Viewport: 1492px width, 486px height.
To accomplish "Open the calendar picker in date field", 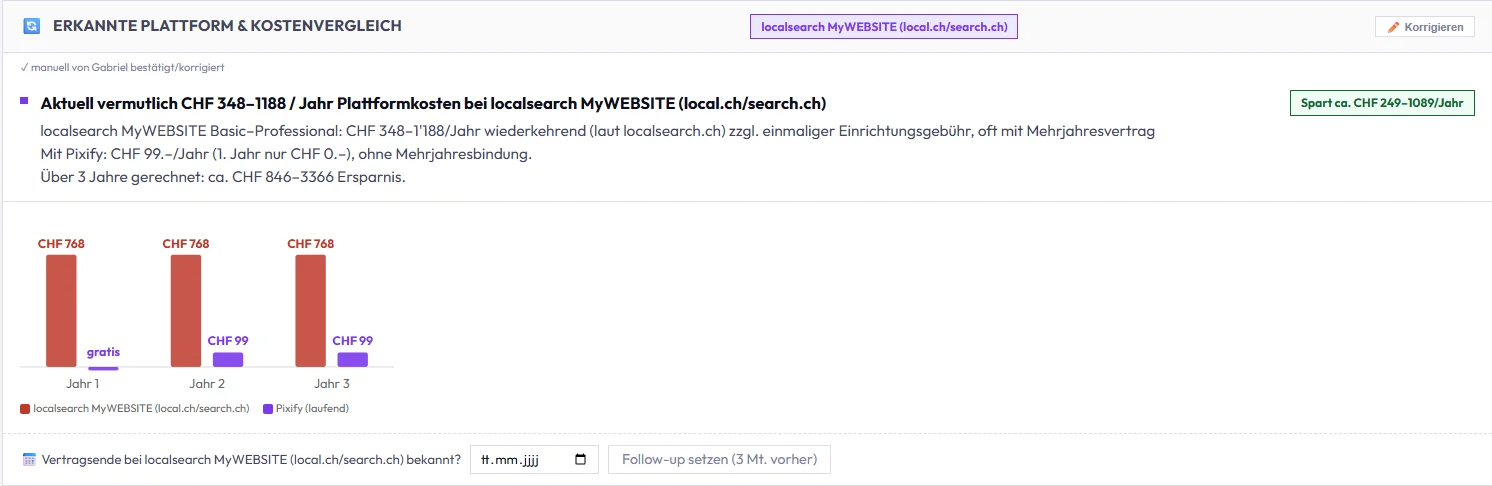I will 581,460.
